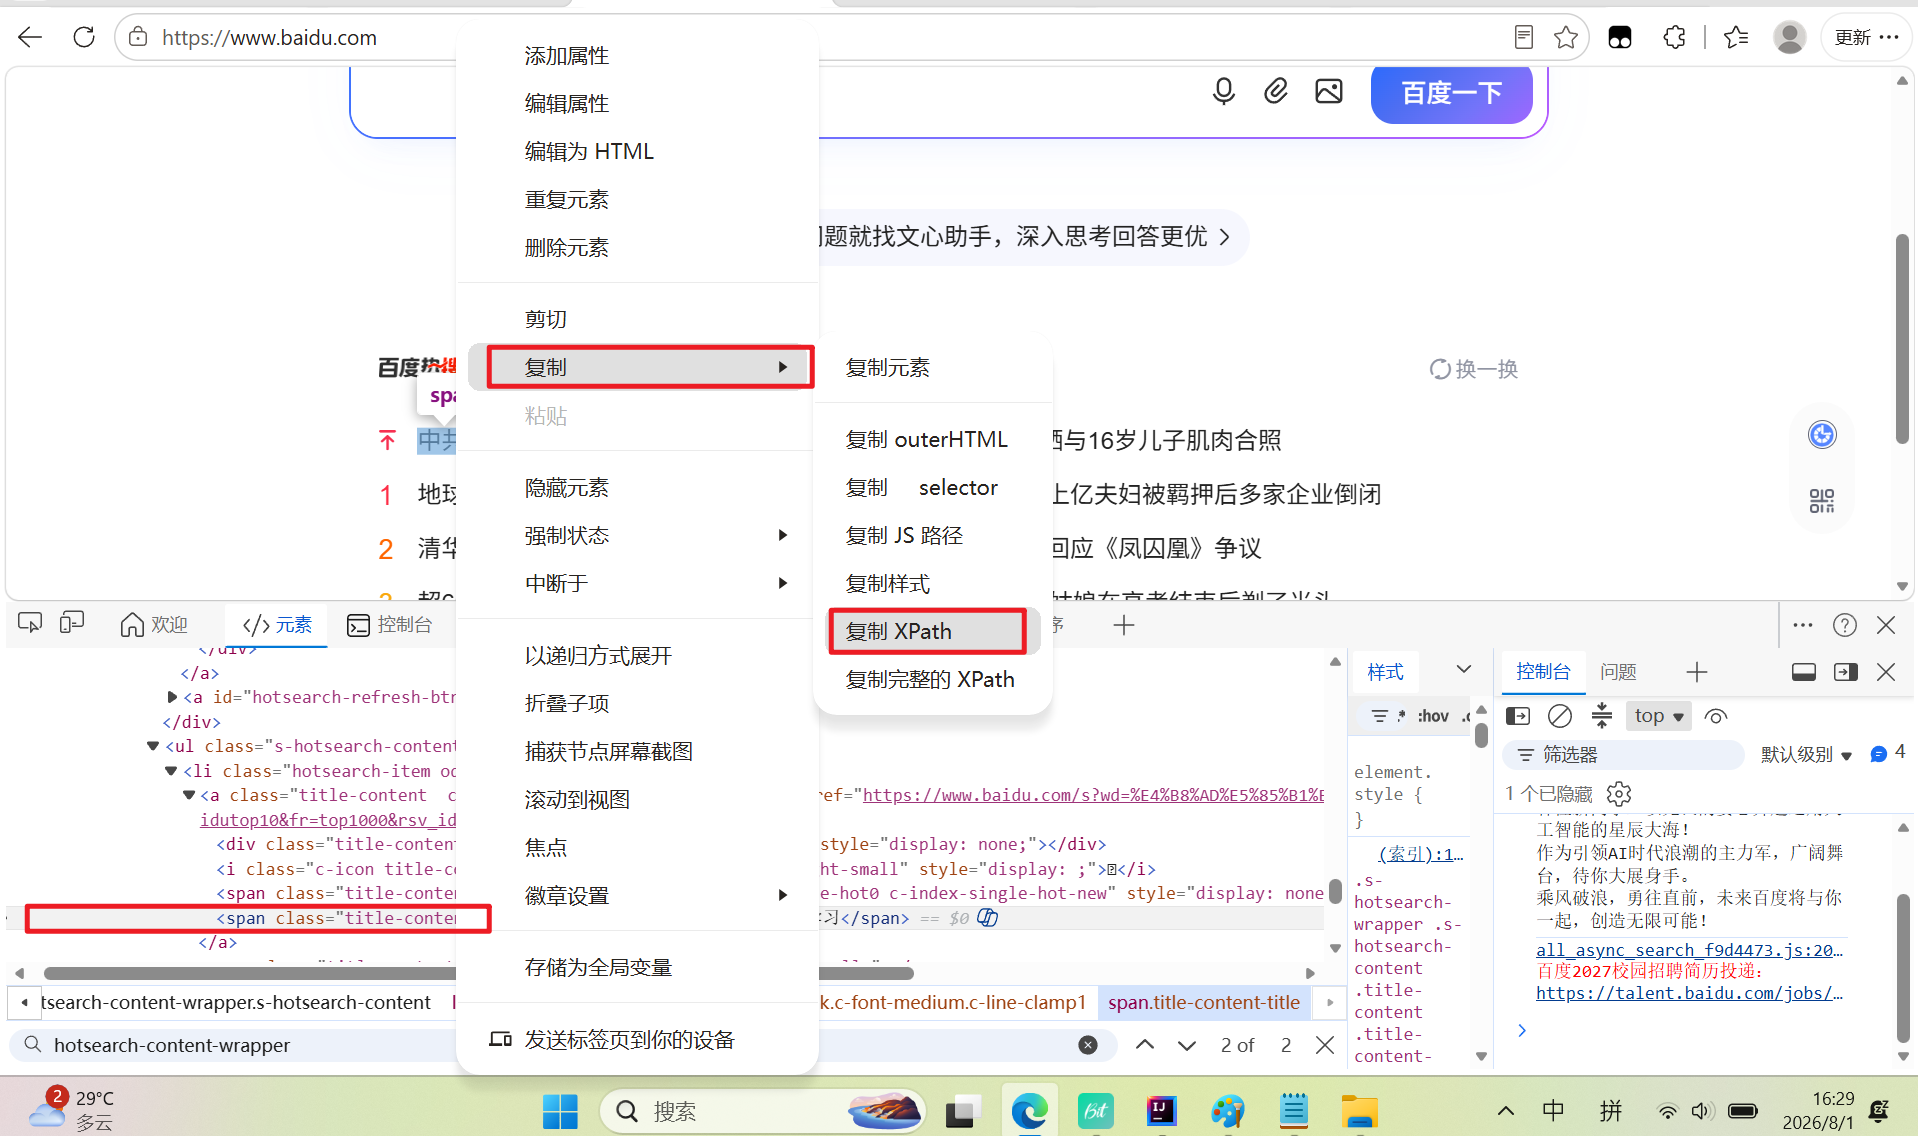Show the console sidebar panel
This screenshot has height=1136, width=1918.
click(x=1518, y=716)
